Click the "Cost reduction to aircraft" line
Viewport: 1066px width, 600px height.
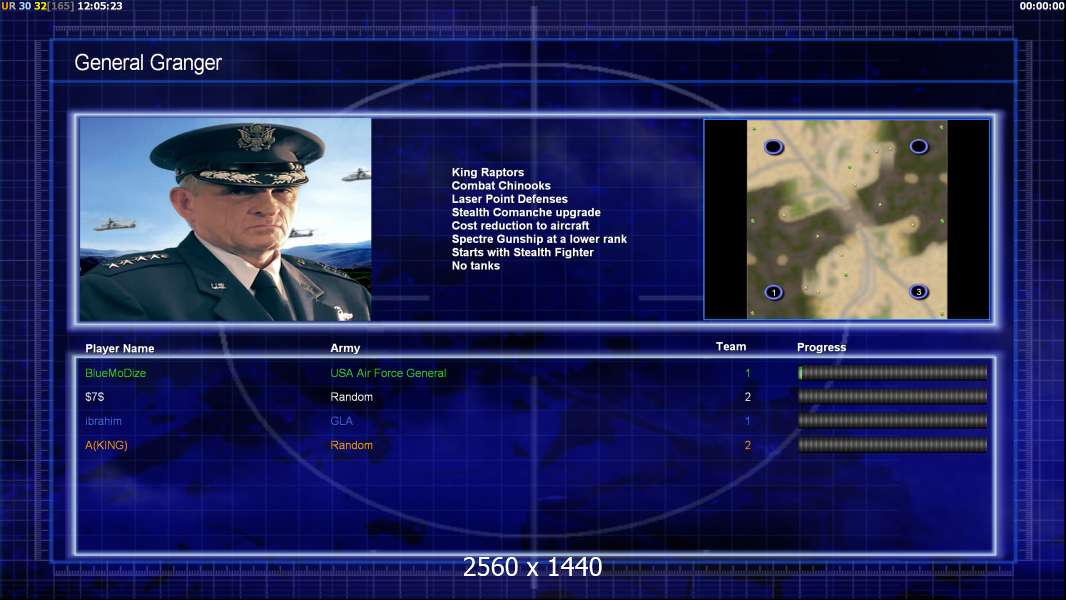tap(520, 226)
